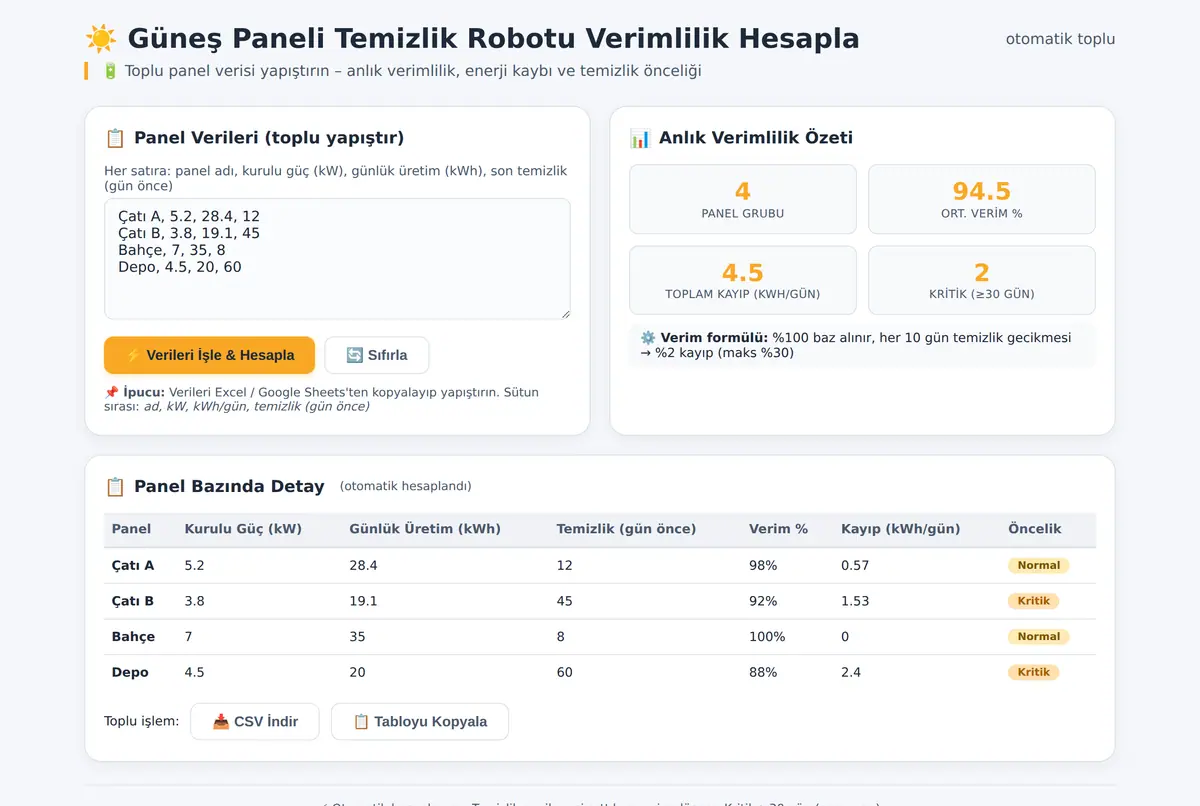The width and height of the screenshot is (1200, 806).
Task: Click the 88% efficiency value for Depo
Action: tap(763, 673)
